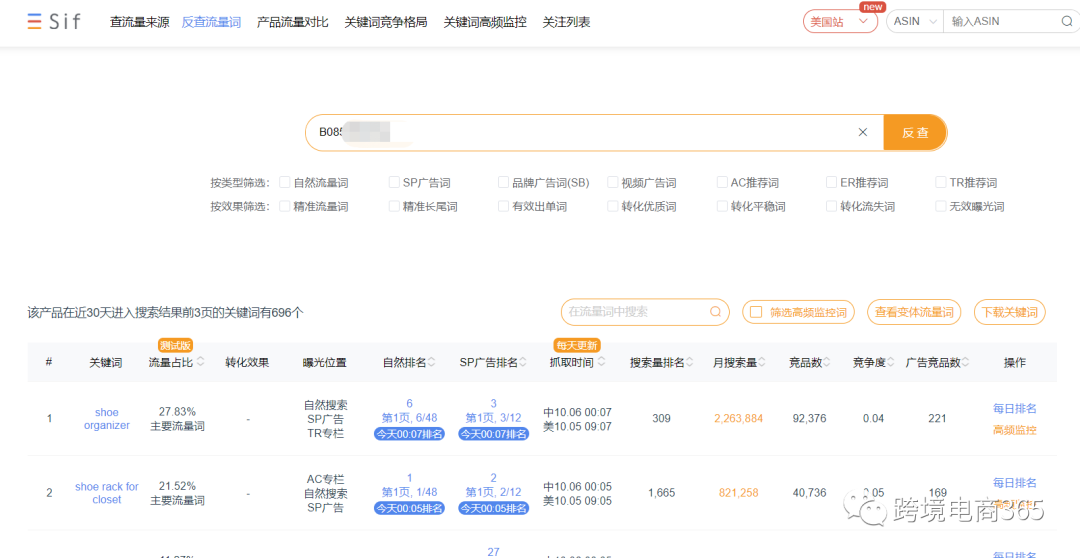The image size is (1080, 558).
Task: Check the SP广告词 filter
Action: pyautogui.click(x=394, y=183)
